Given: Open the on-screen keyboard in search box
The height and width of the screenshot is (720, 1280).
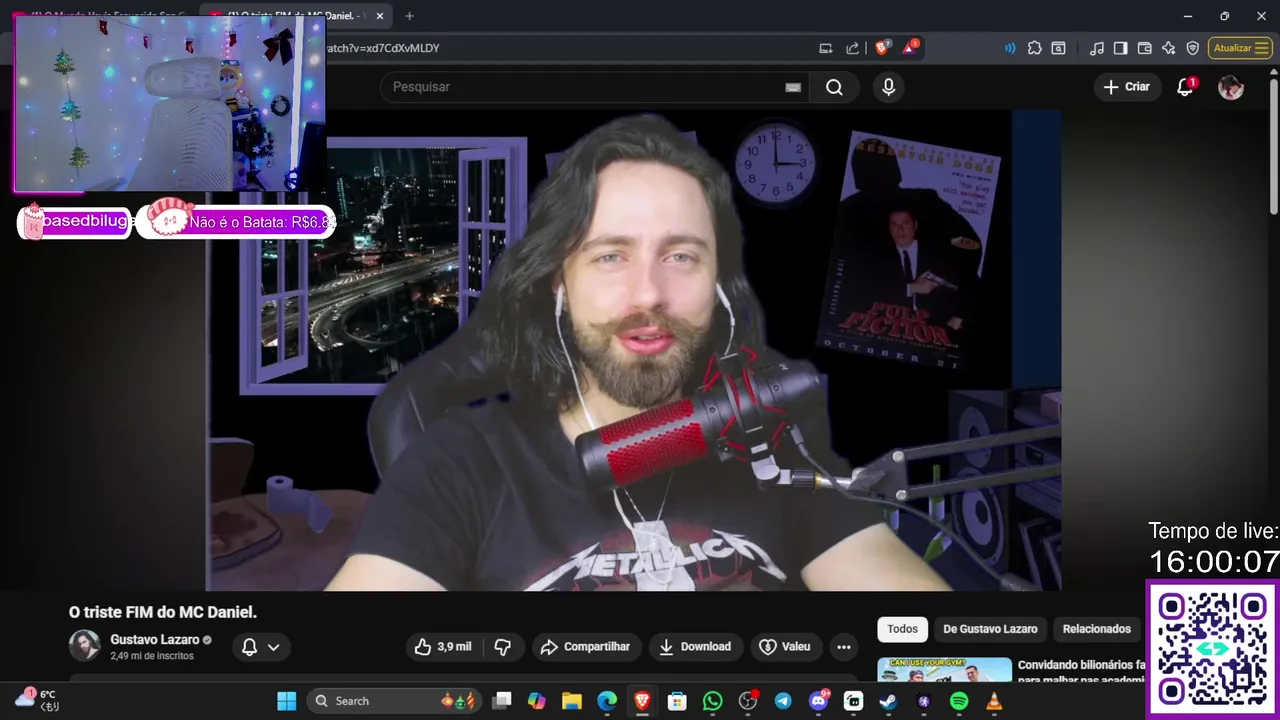Looking at the screenshot, I should pyautogui.click(x=793, y=87).
